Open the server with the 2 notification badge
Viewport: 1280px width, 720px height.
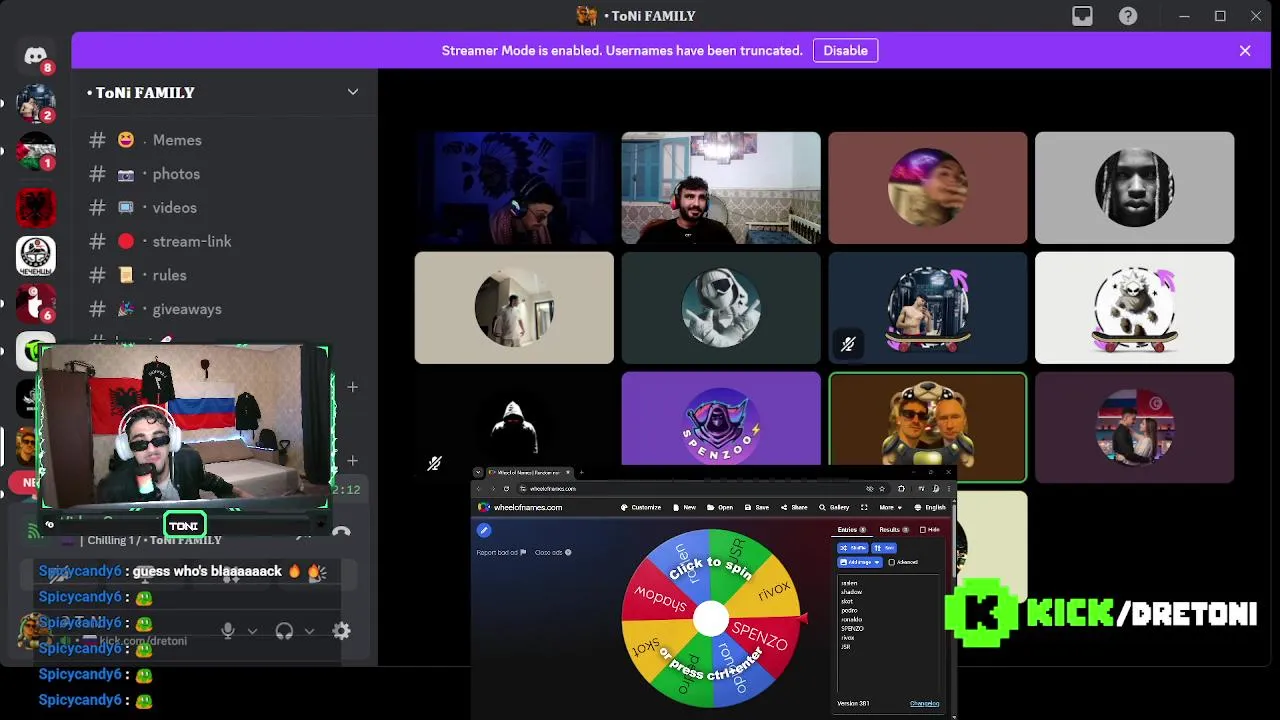click(36, 103)
